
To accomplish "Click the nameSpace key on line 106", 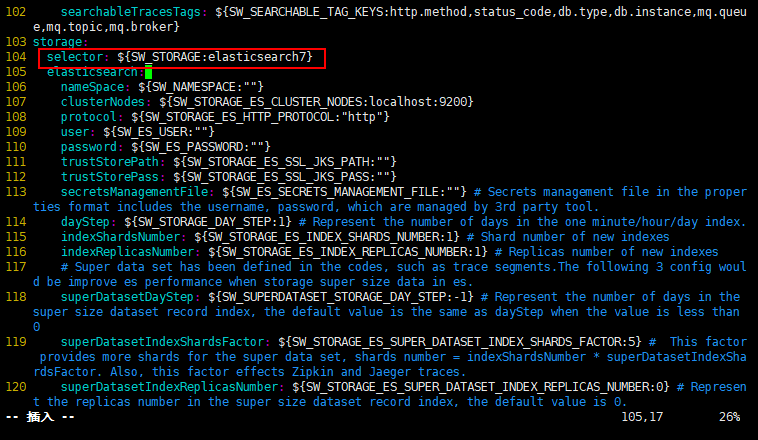I will (92, 87).
